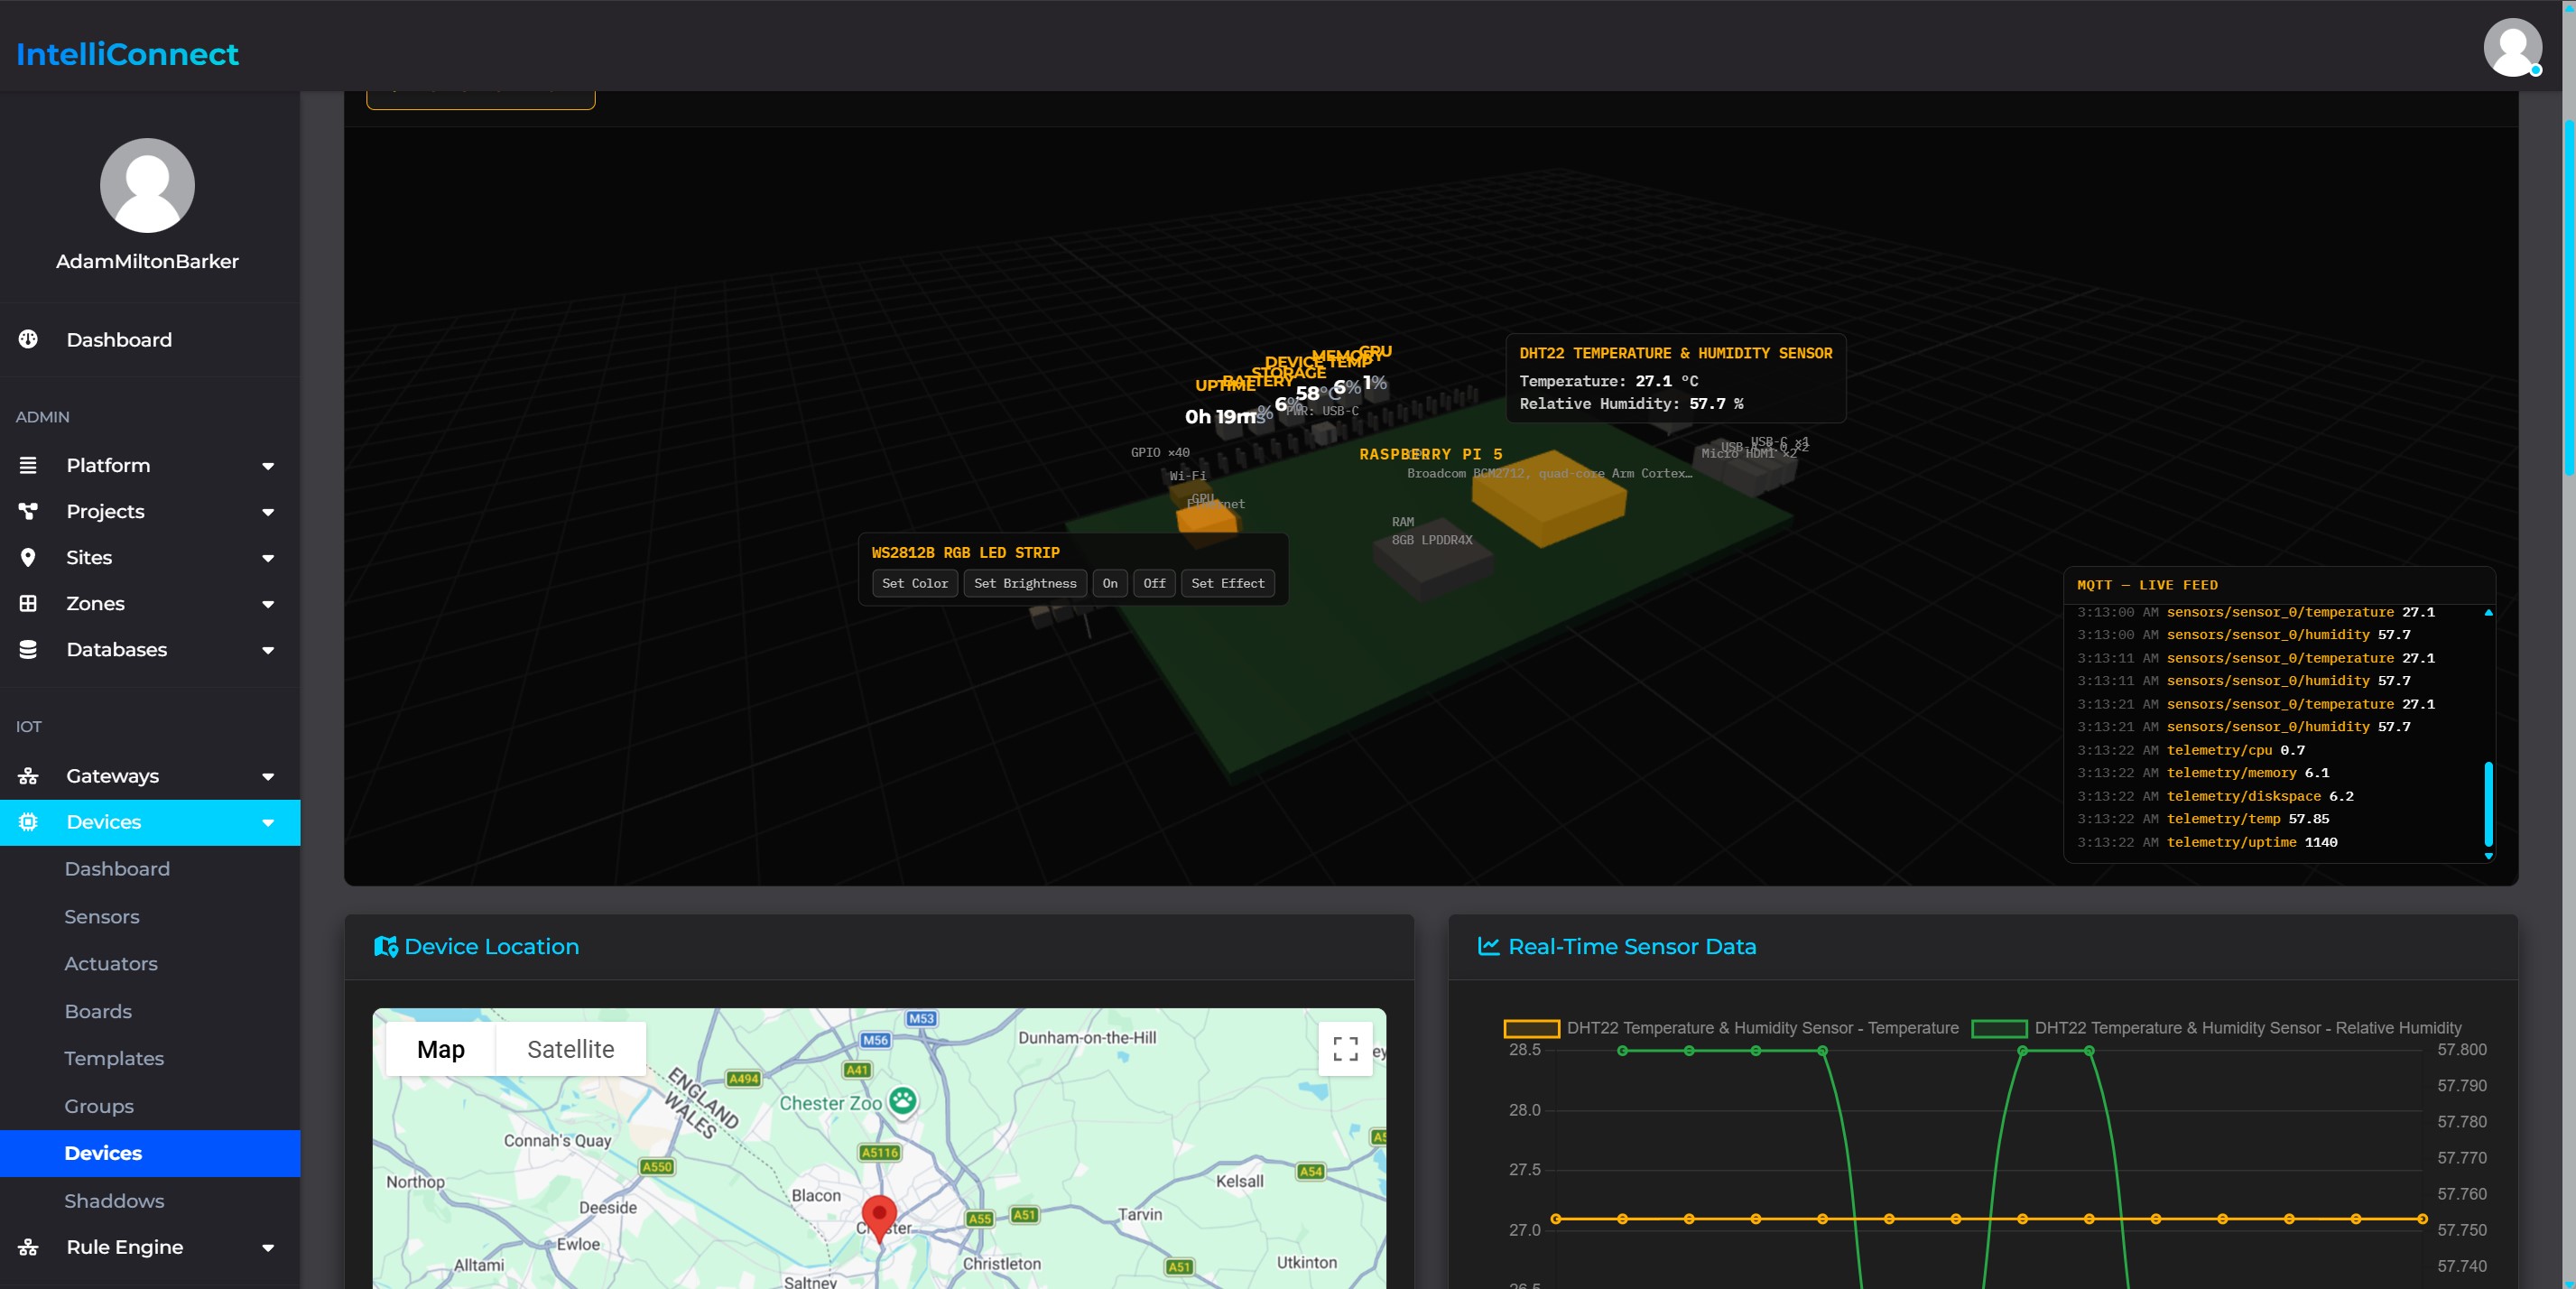
Task: Click the 'telemetry/temp 57.85' feed entry
Action: [x=2203, y=819]
